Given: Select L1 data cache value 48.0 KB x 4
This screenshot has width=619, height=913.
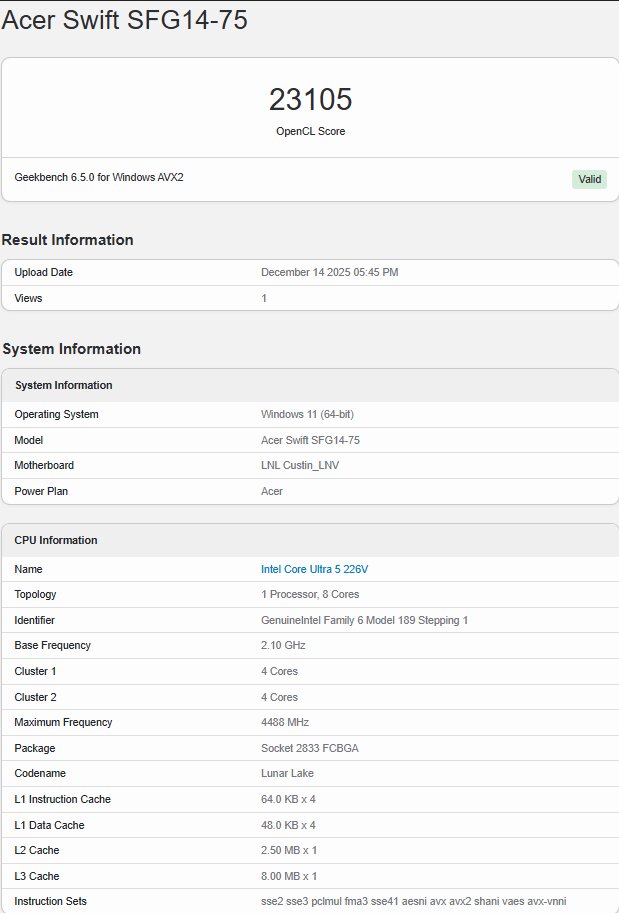Looking at the screenshot, I should pos(288,825).
